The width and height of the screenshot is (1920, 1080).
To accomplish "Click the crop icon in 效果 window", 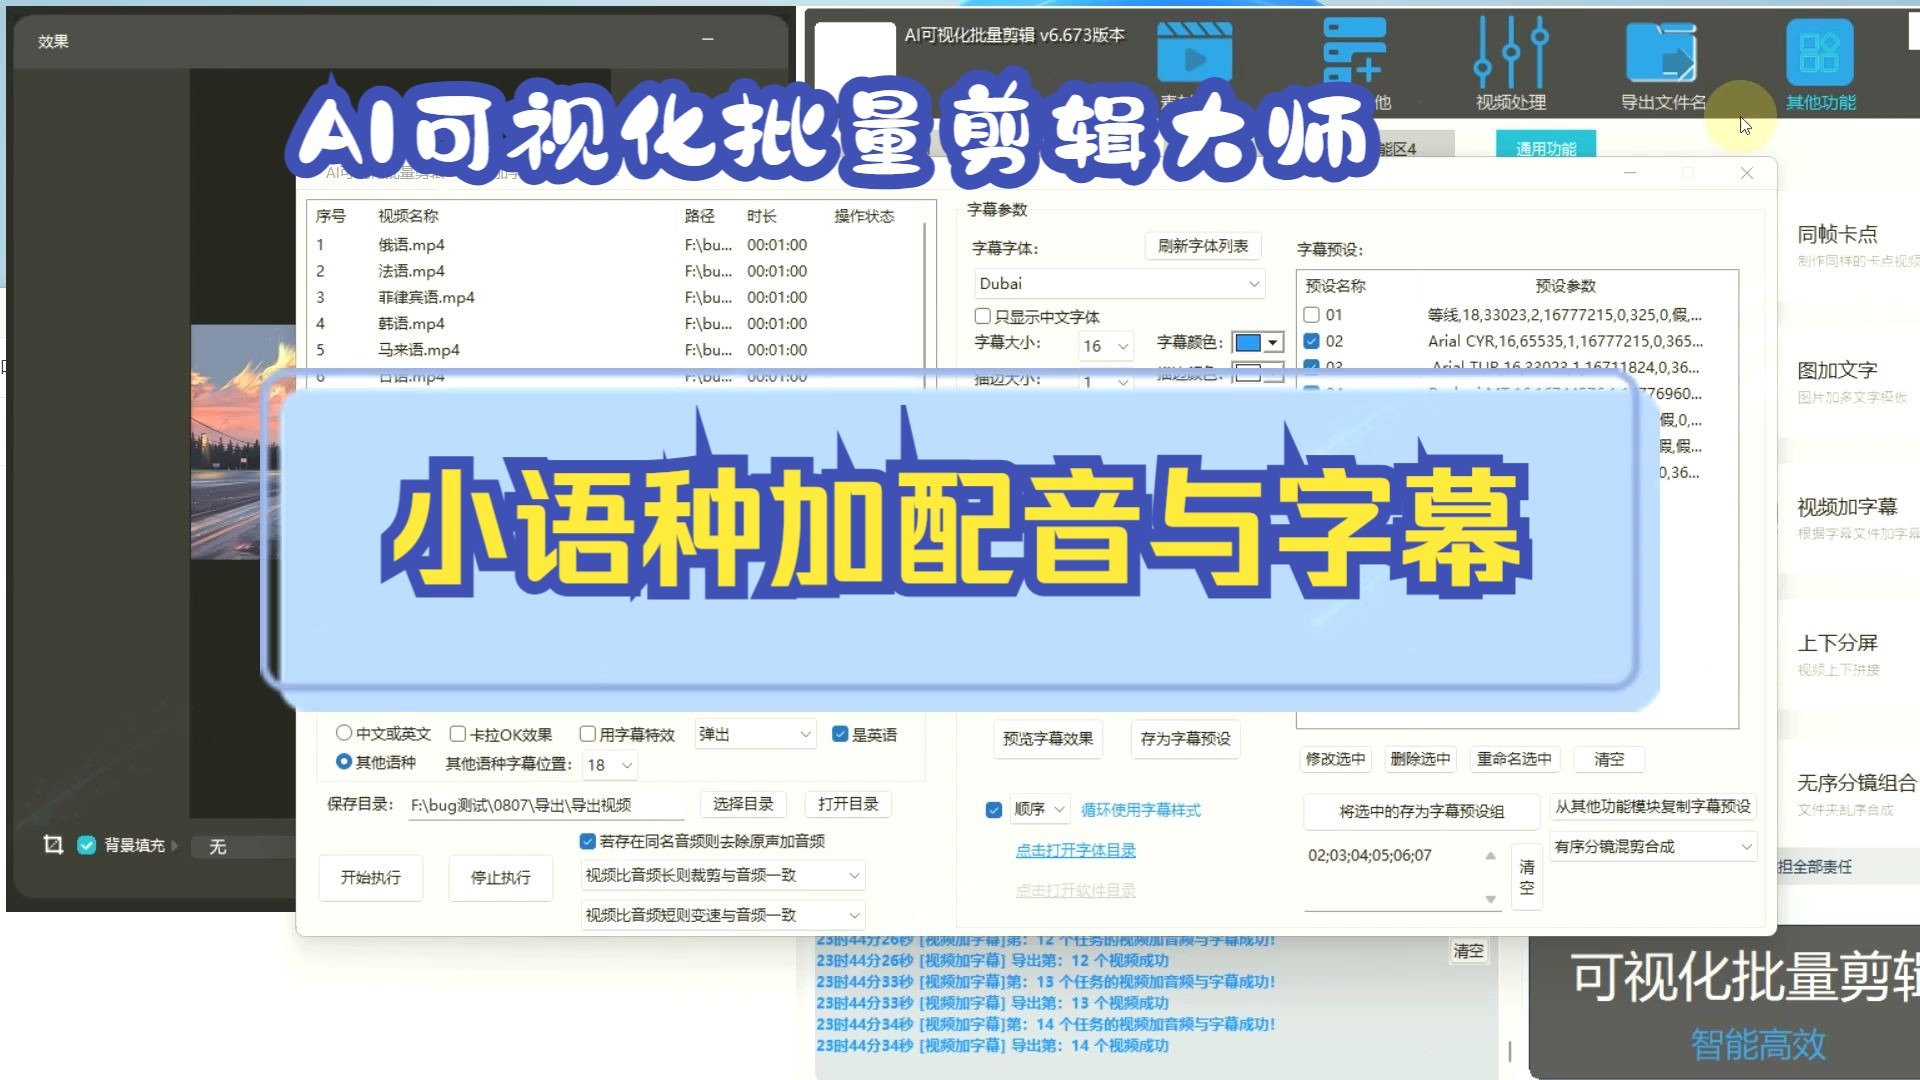I will (x=53, y=845).
